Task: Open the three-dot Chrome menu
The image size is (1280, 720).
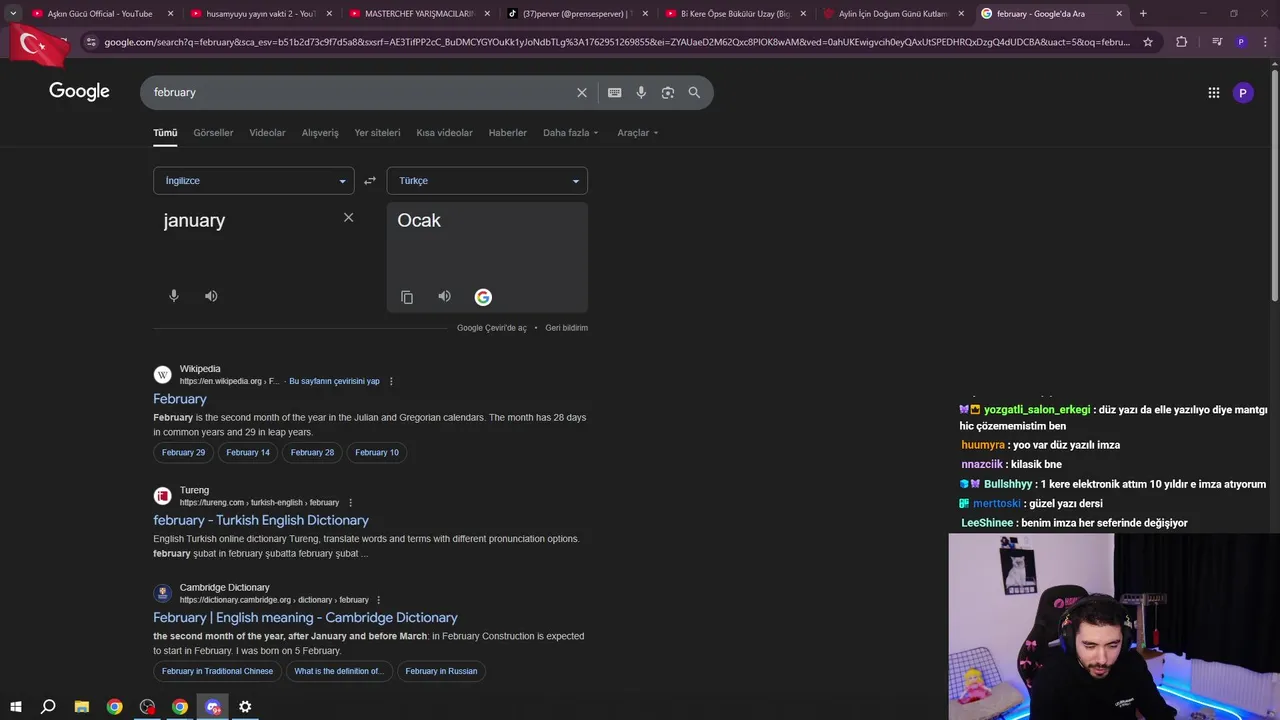Action: pos(1265,42)
